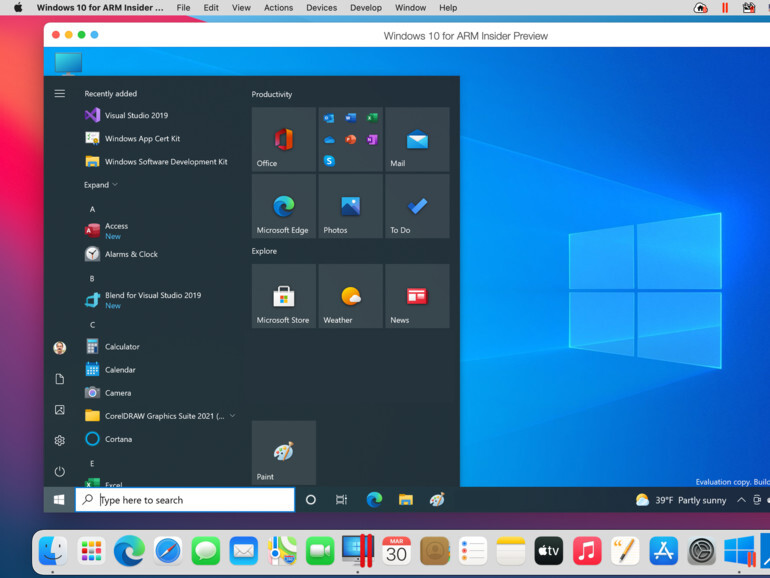The width and height of the screenshot is (770, 578).
Task: Open the Microsoft Store tile
Action: [283, 296]
